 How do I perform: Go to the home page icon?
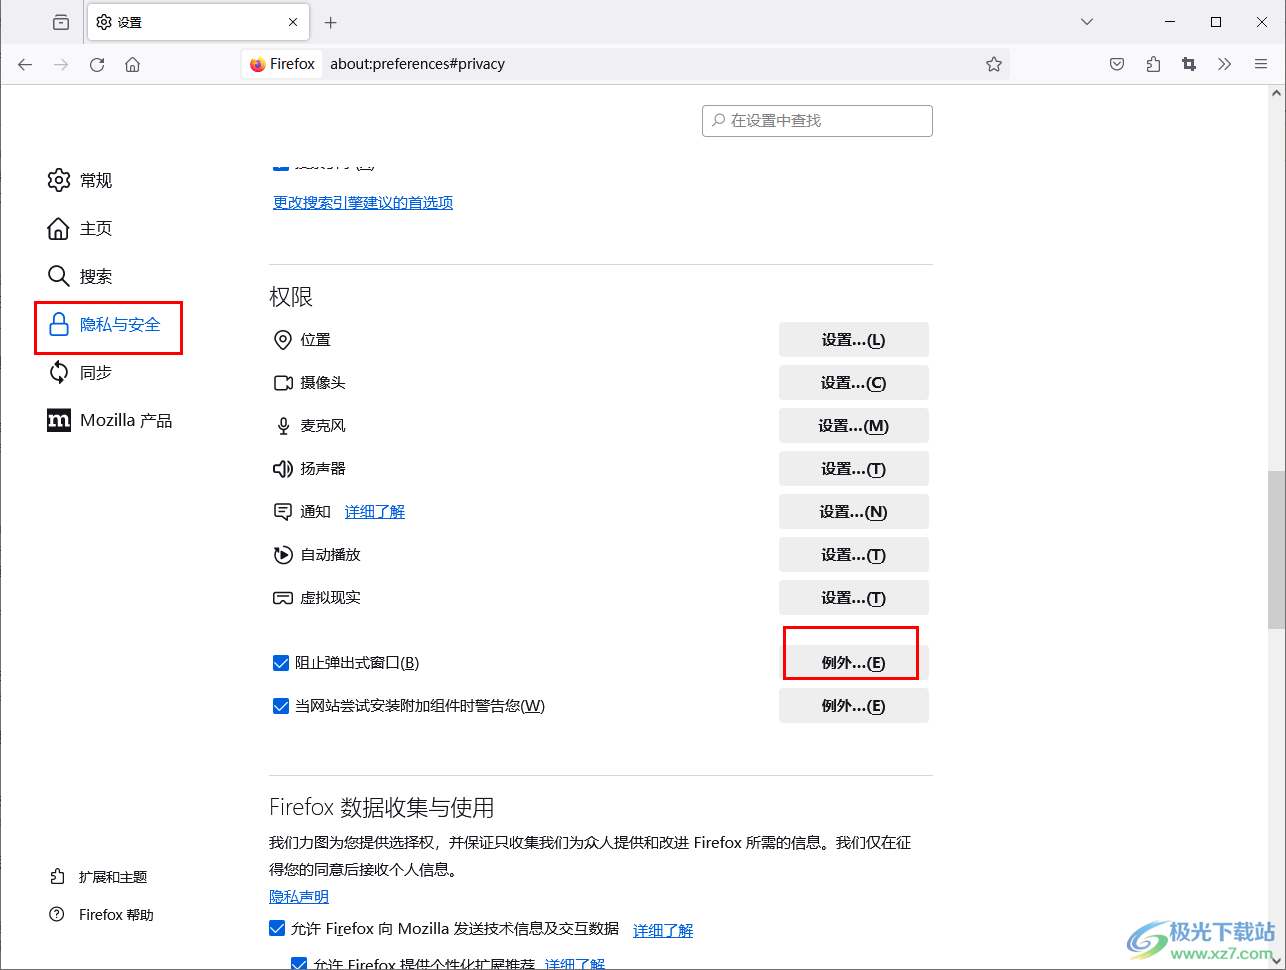[x=132, y=64]
